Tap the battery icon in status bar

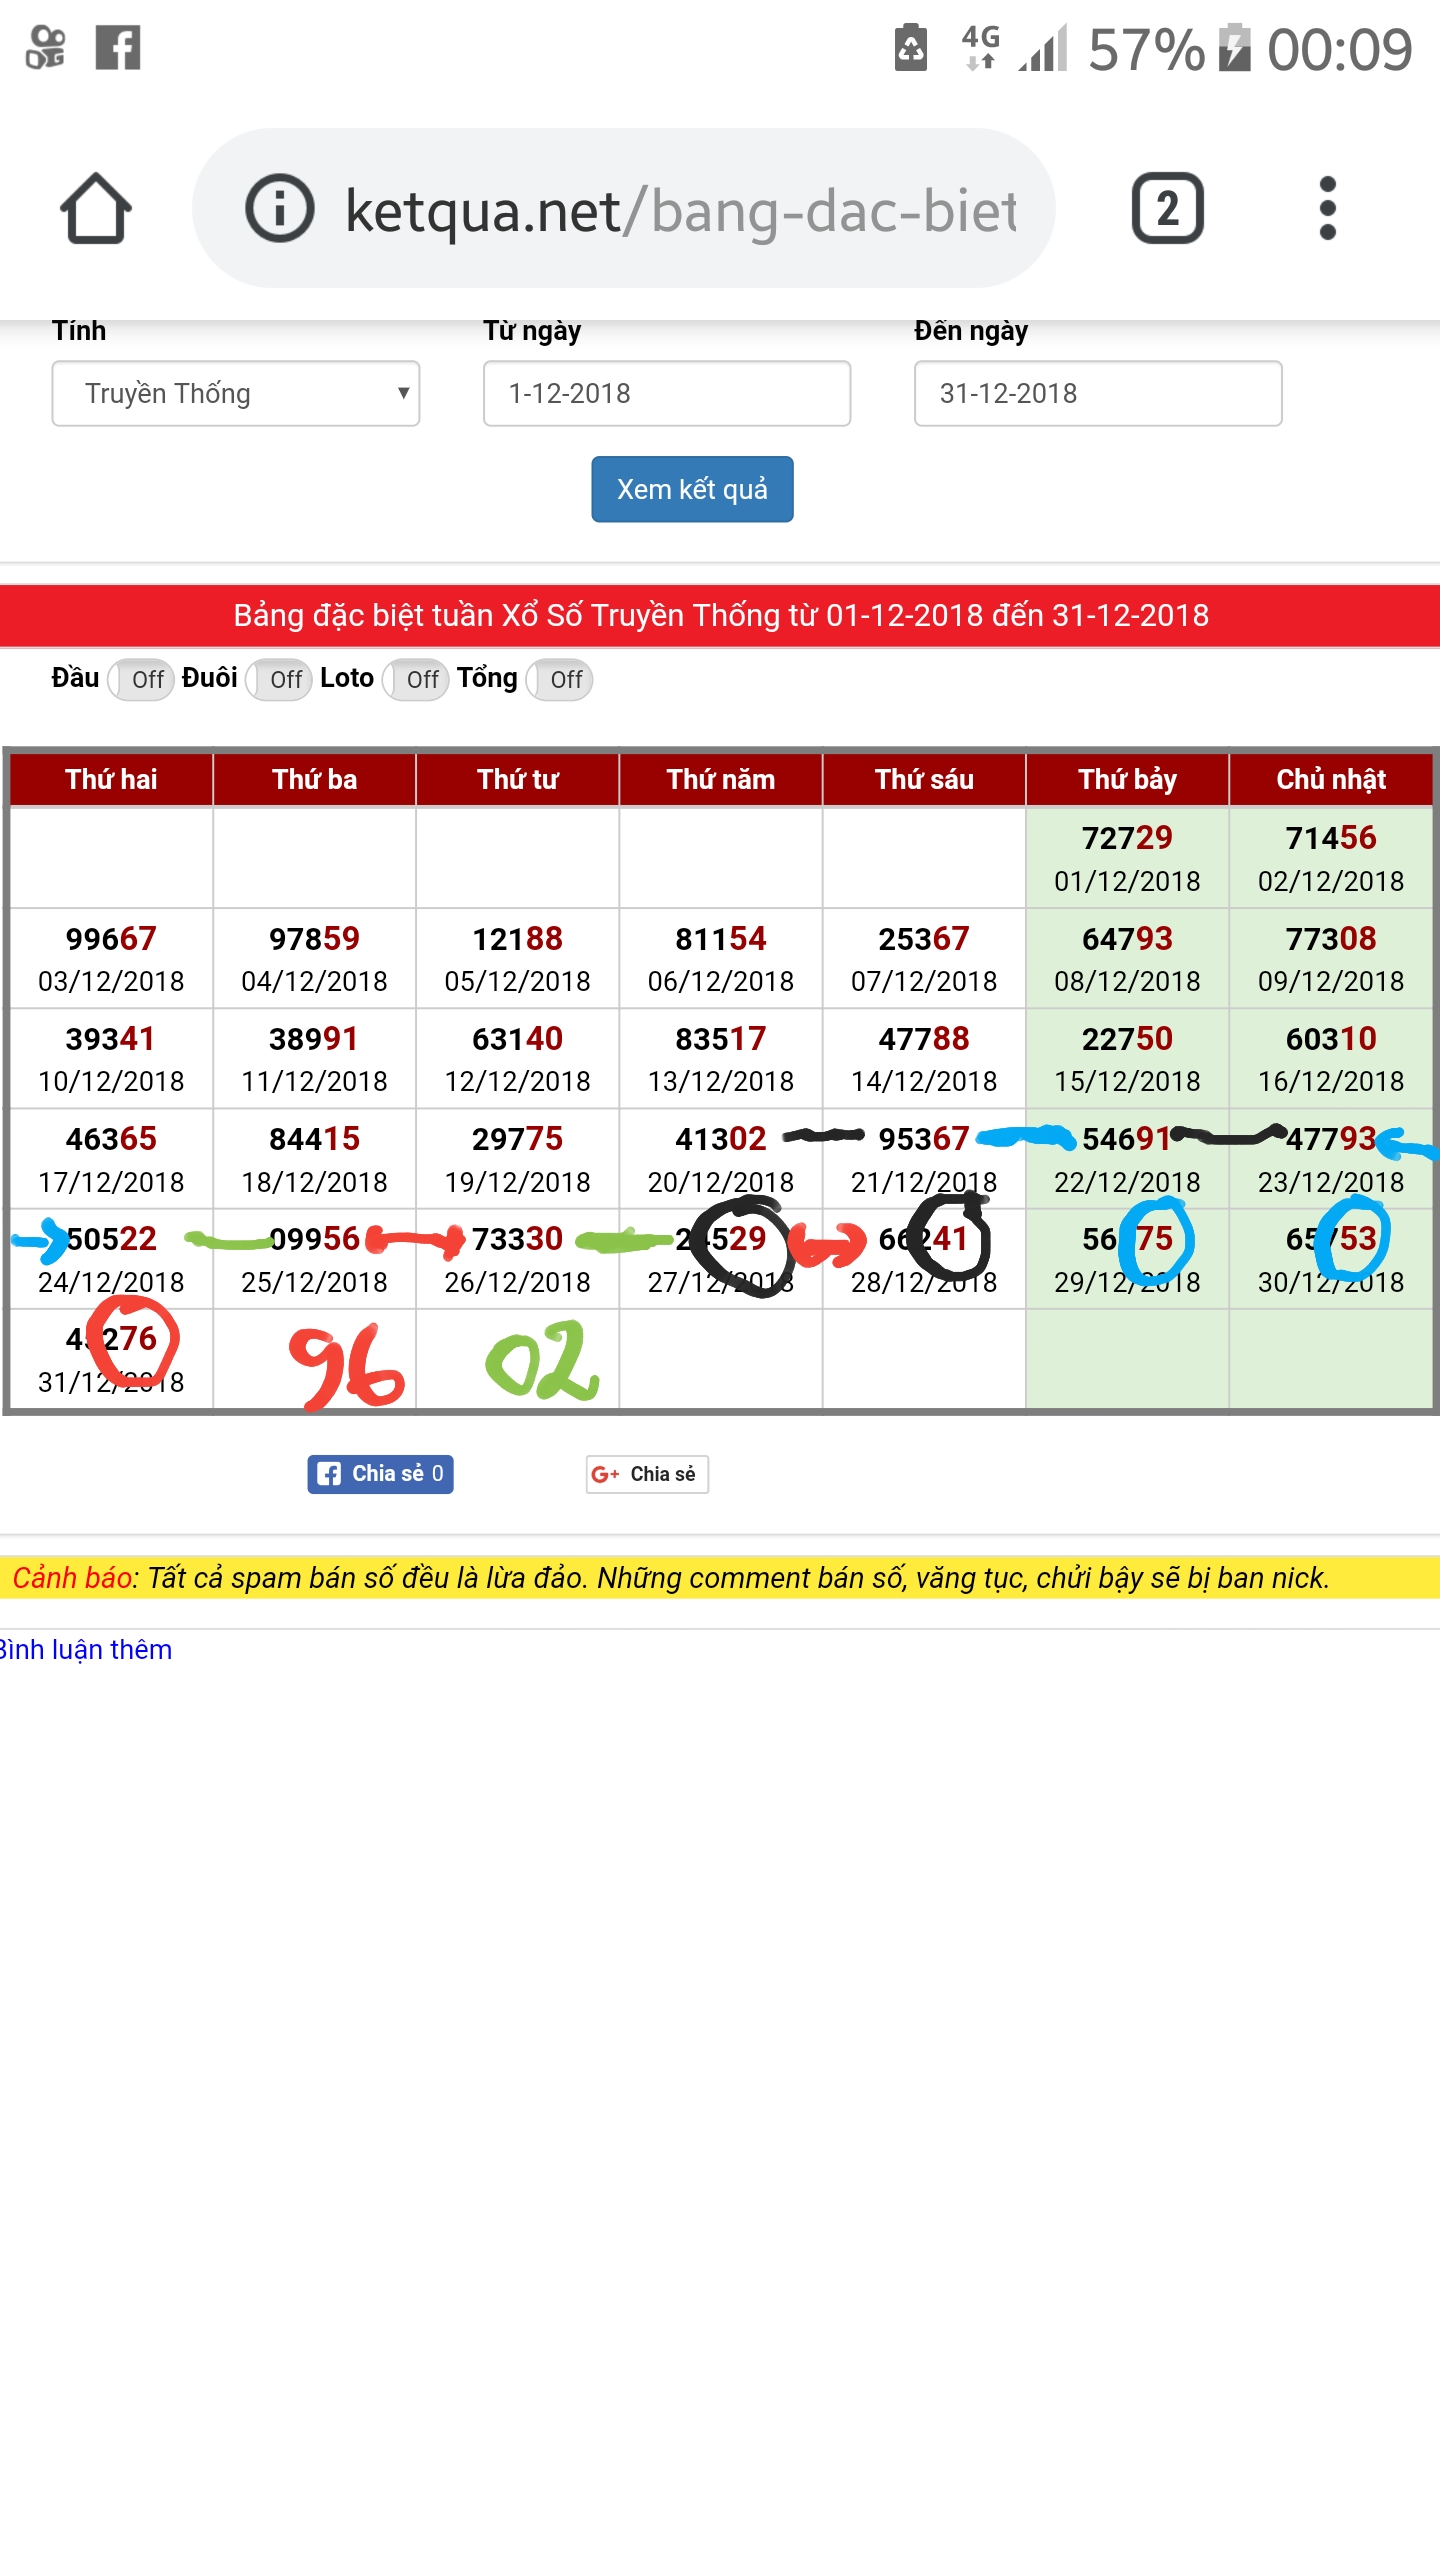coord(1235,48)
